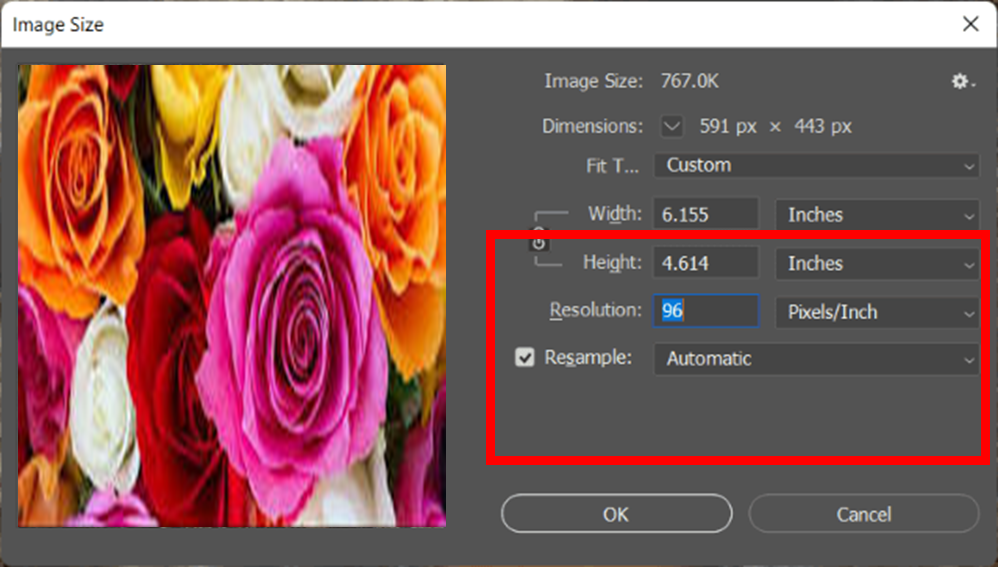Open the Fit To Custom dropdown
998x567 pixels.
pos(817,165)
